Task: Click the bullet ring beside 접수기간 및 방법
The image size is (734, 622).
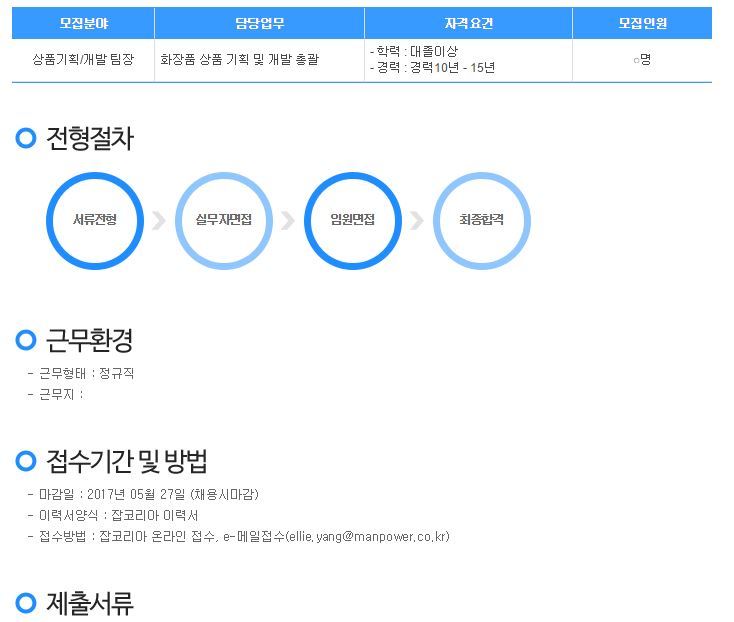Action: coord(26,461)
